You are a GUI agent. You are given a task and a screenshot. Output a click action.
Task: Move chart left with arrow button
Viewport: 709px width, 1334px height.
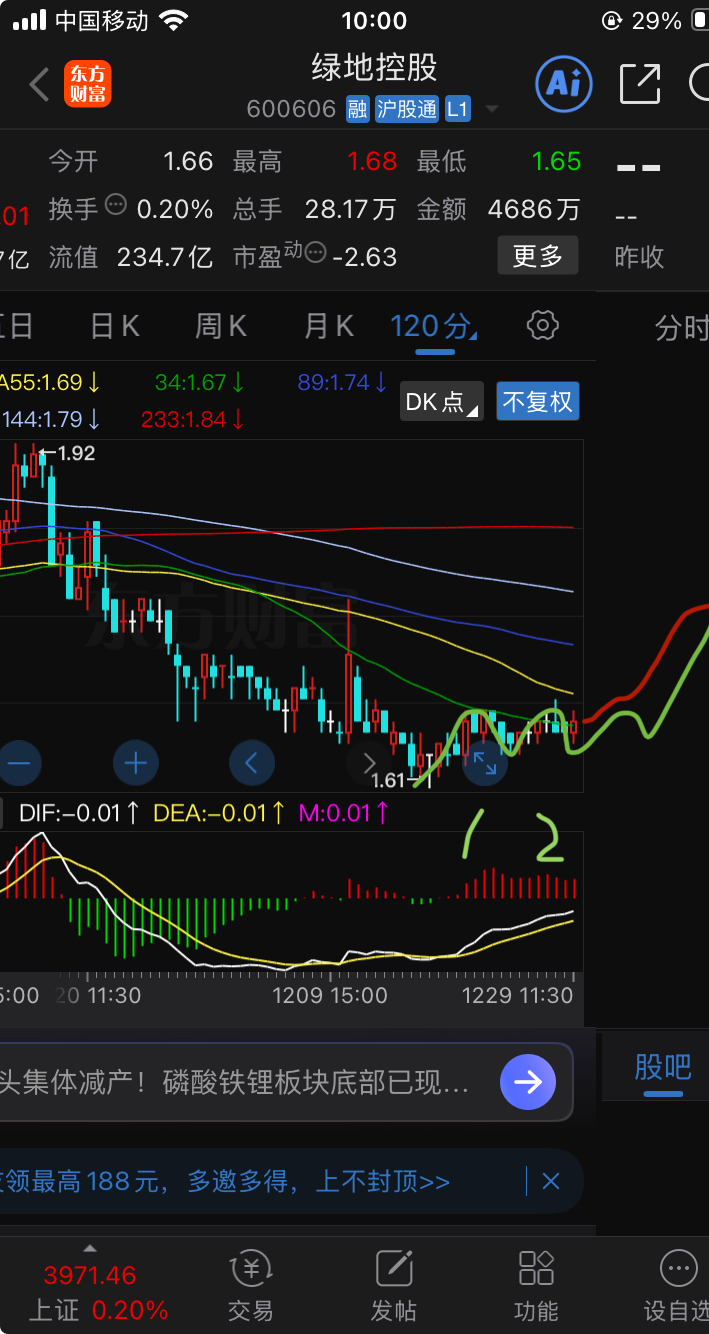252,764
